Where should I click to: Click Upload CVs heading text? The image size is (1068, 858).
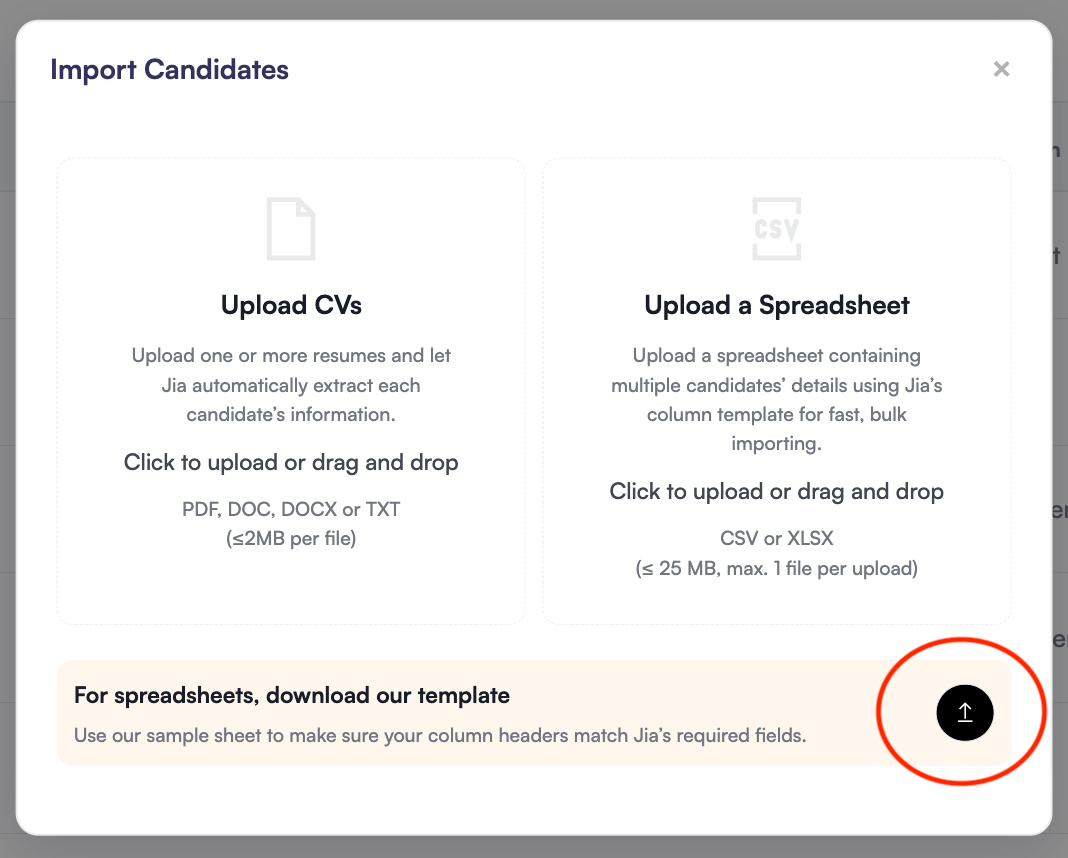(291, 305)
